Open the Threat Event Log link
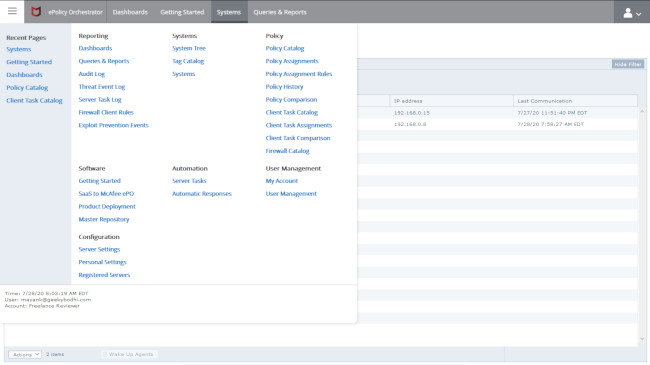 coord(102,87)
